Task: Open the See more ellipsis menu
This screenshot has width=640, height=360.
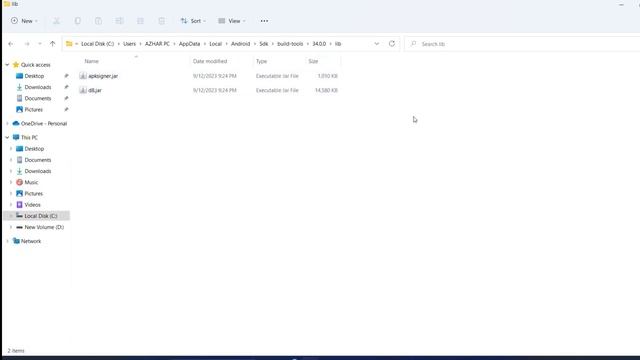Action: click(x=264, y=21)
